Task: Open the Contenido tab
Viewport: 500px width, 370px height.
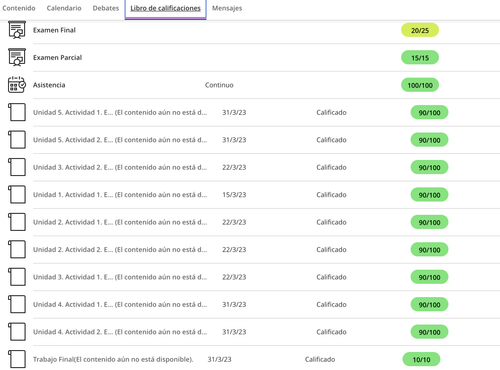Action: click(x=19, y=8)
